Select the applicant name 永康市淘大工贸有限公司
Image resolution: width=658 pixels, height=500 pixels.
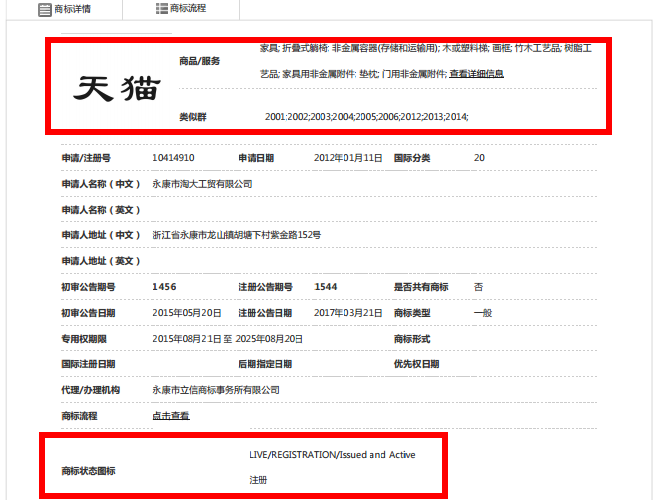point(202,184)
